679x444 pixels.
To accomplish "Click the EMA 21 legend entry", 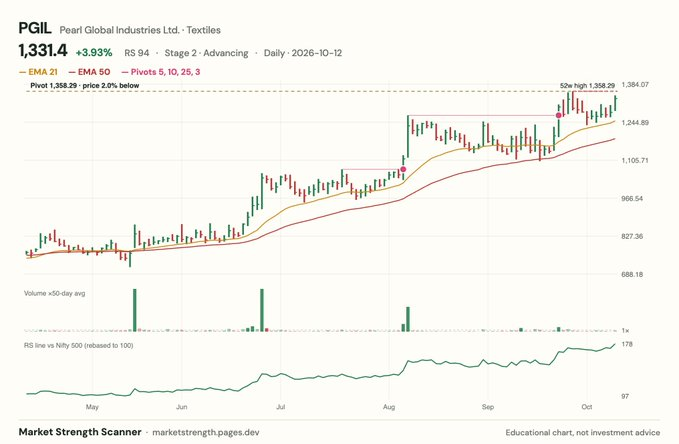I will (38, 72).
